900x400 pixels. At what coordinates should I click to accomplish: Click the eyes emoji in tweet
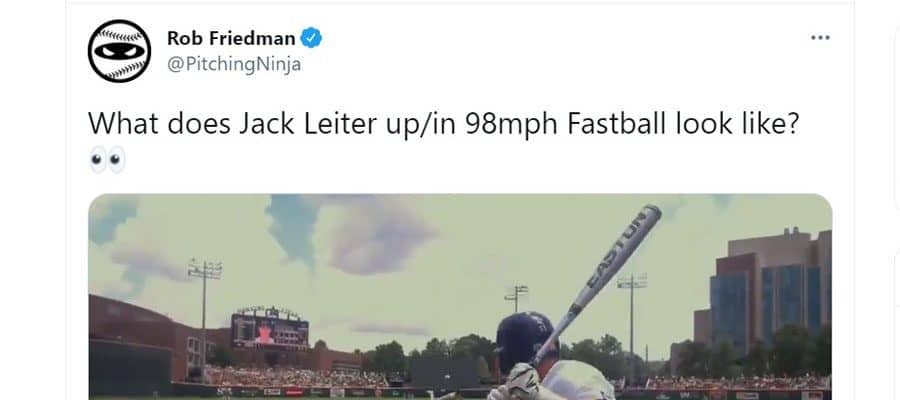click(107, 160)
